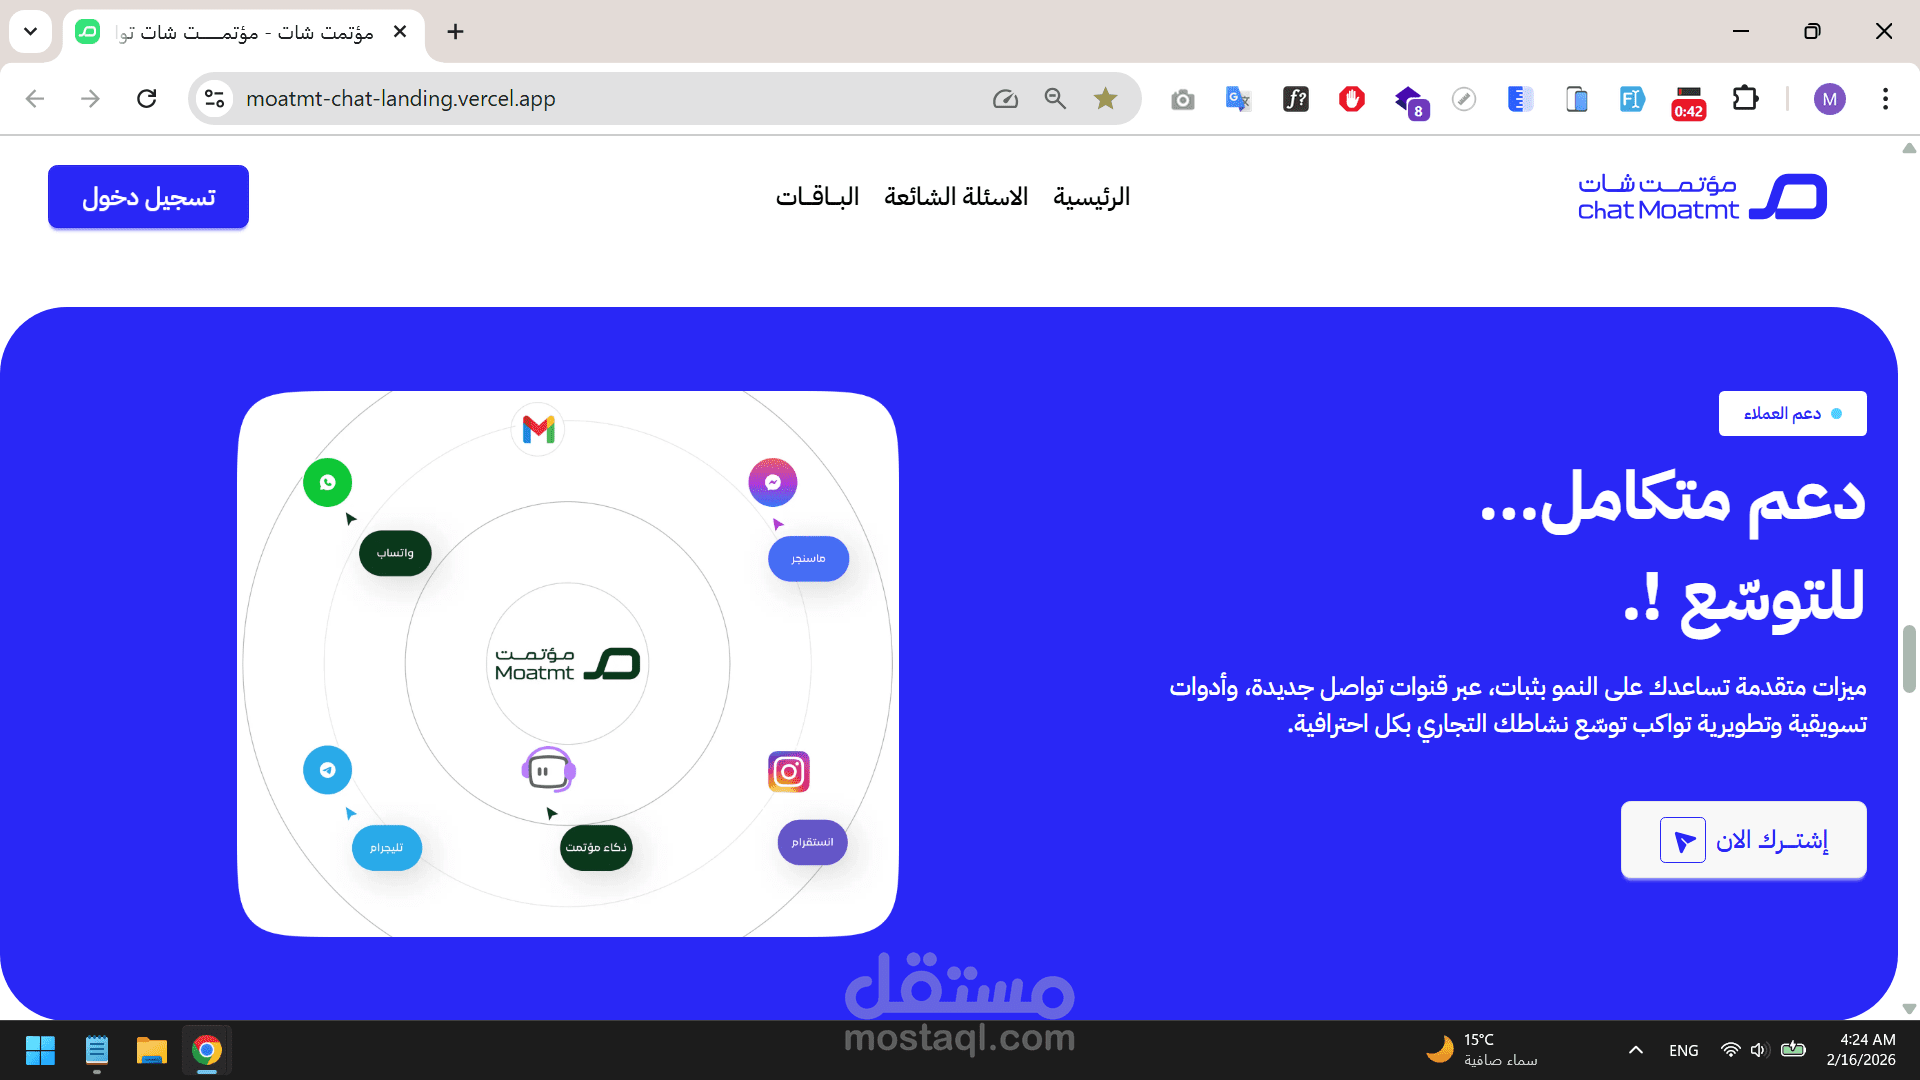The image size is (1920, 1080).
Task: Click the AI robot headset icon
Action: click(548, 771)
